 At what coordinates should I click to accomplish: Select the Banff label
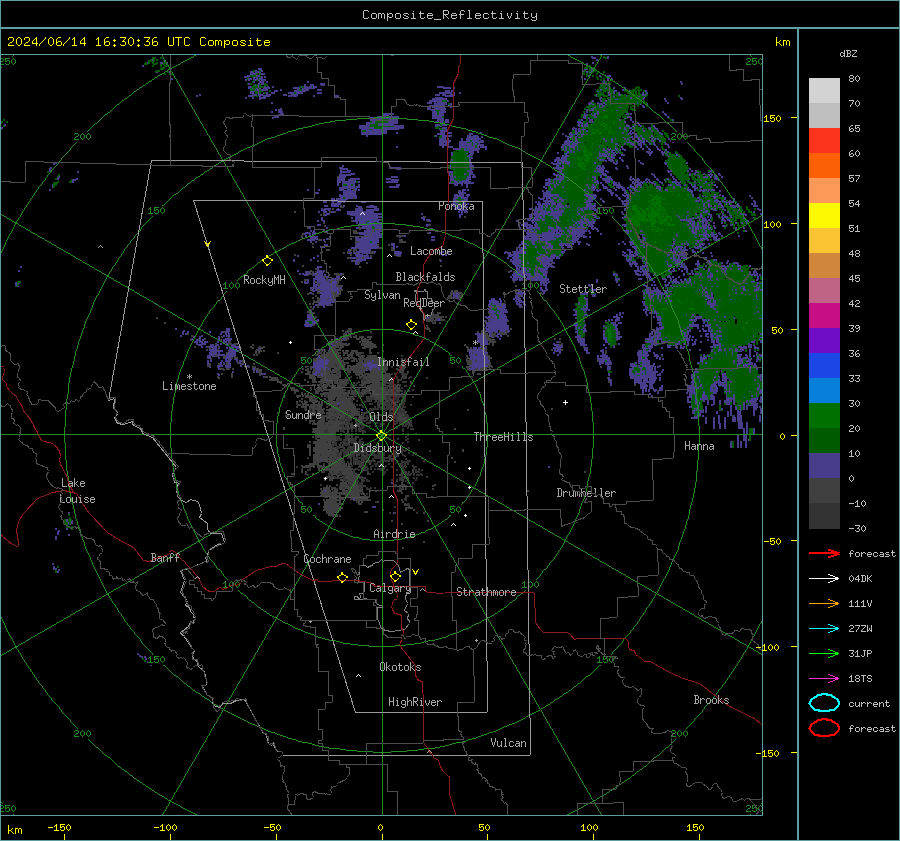click(x=165, y=557)
